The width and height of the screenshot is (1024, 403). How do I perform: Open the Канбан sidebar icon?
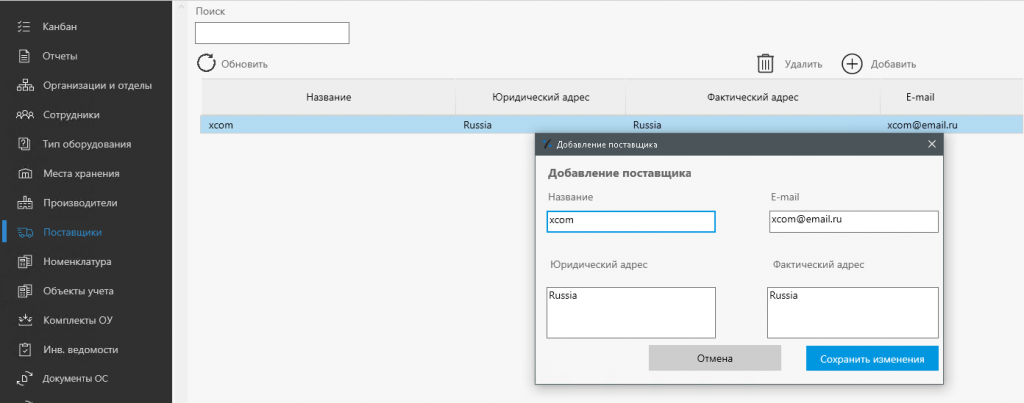point(24,27)
